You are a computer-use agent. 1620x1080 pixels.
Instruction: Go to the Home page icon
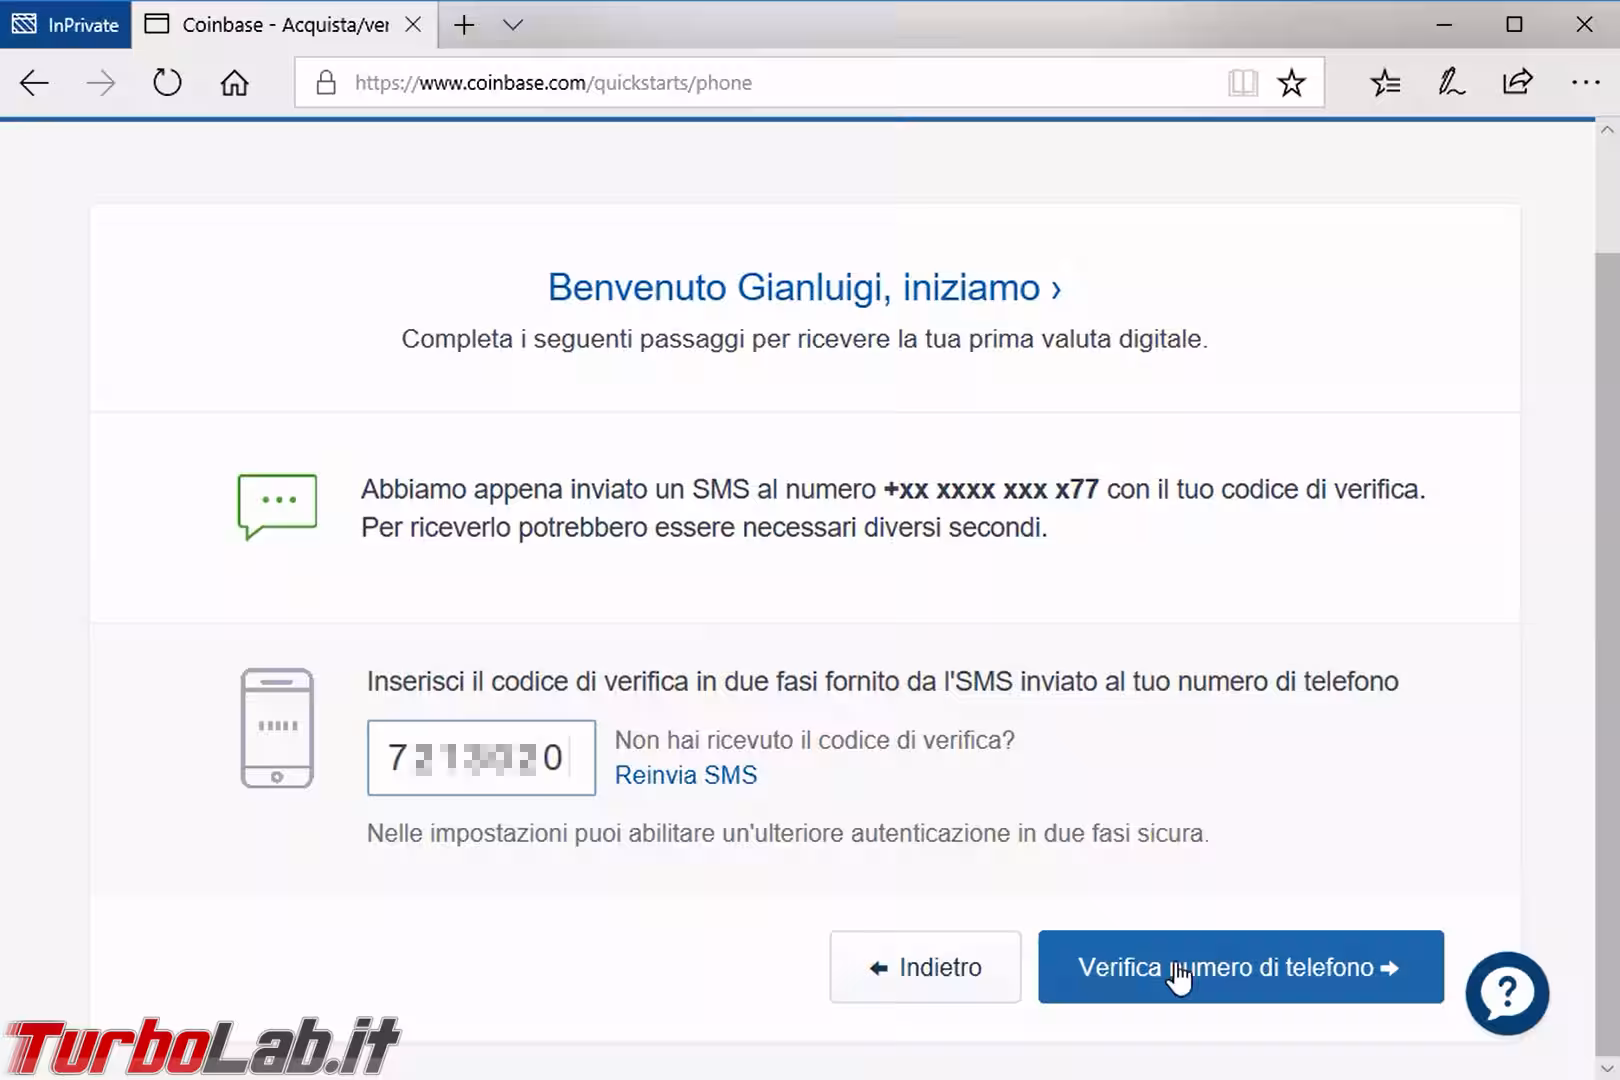234,83
